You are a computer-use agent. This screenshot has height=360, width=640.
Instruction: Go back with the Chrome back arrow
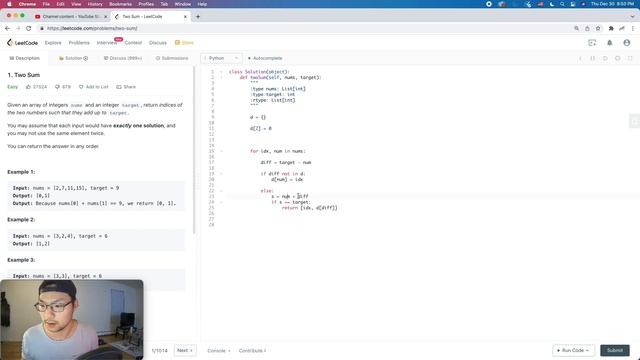click(7, 28)
